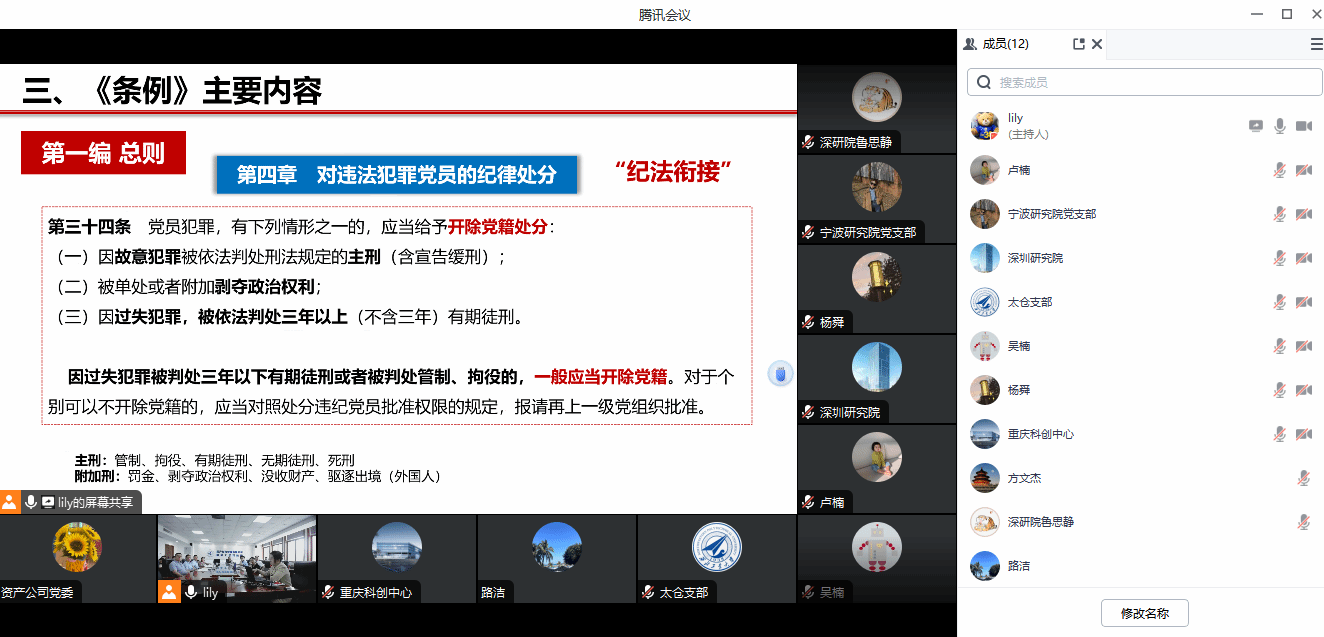Viewport: 1324px width, 637px height.
Task: Select the 太仓支部 video tile
Action: point(717,558)
